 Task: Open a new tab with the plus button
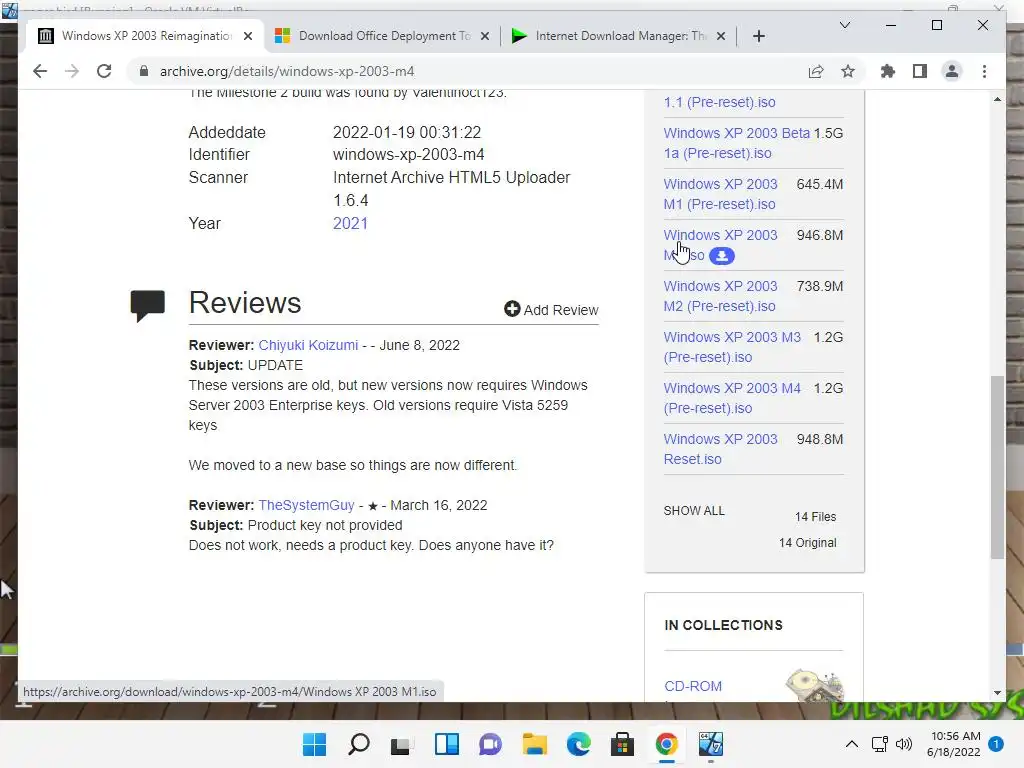coord(758,36)
